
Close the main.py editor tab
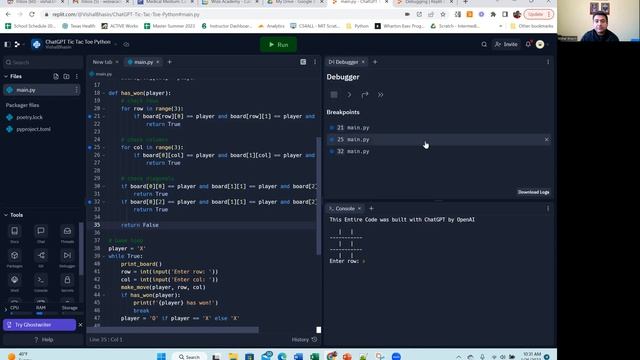(x=158, y=62)
